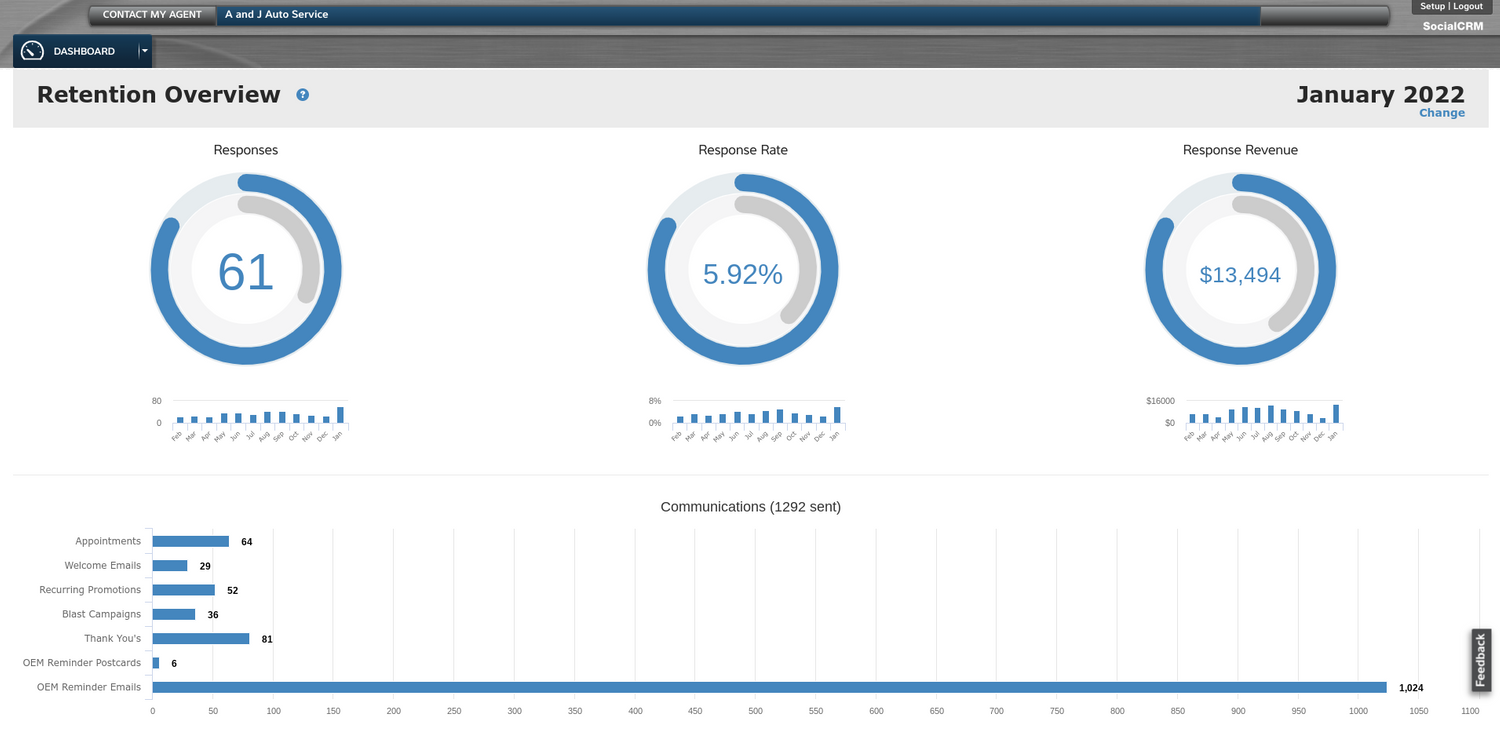Viewport: 1500px width, 733px height.
Task: Open the Feedback side tab
Action: click(x=1481, y=659)
